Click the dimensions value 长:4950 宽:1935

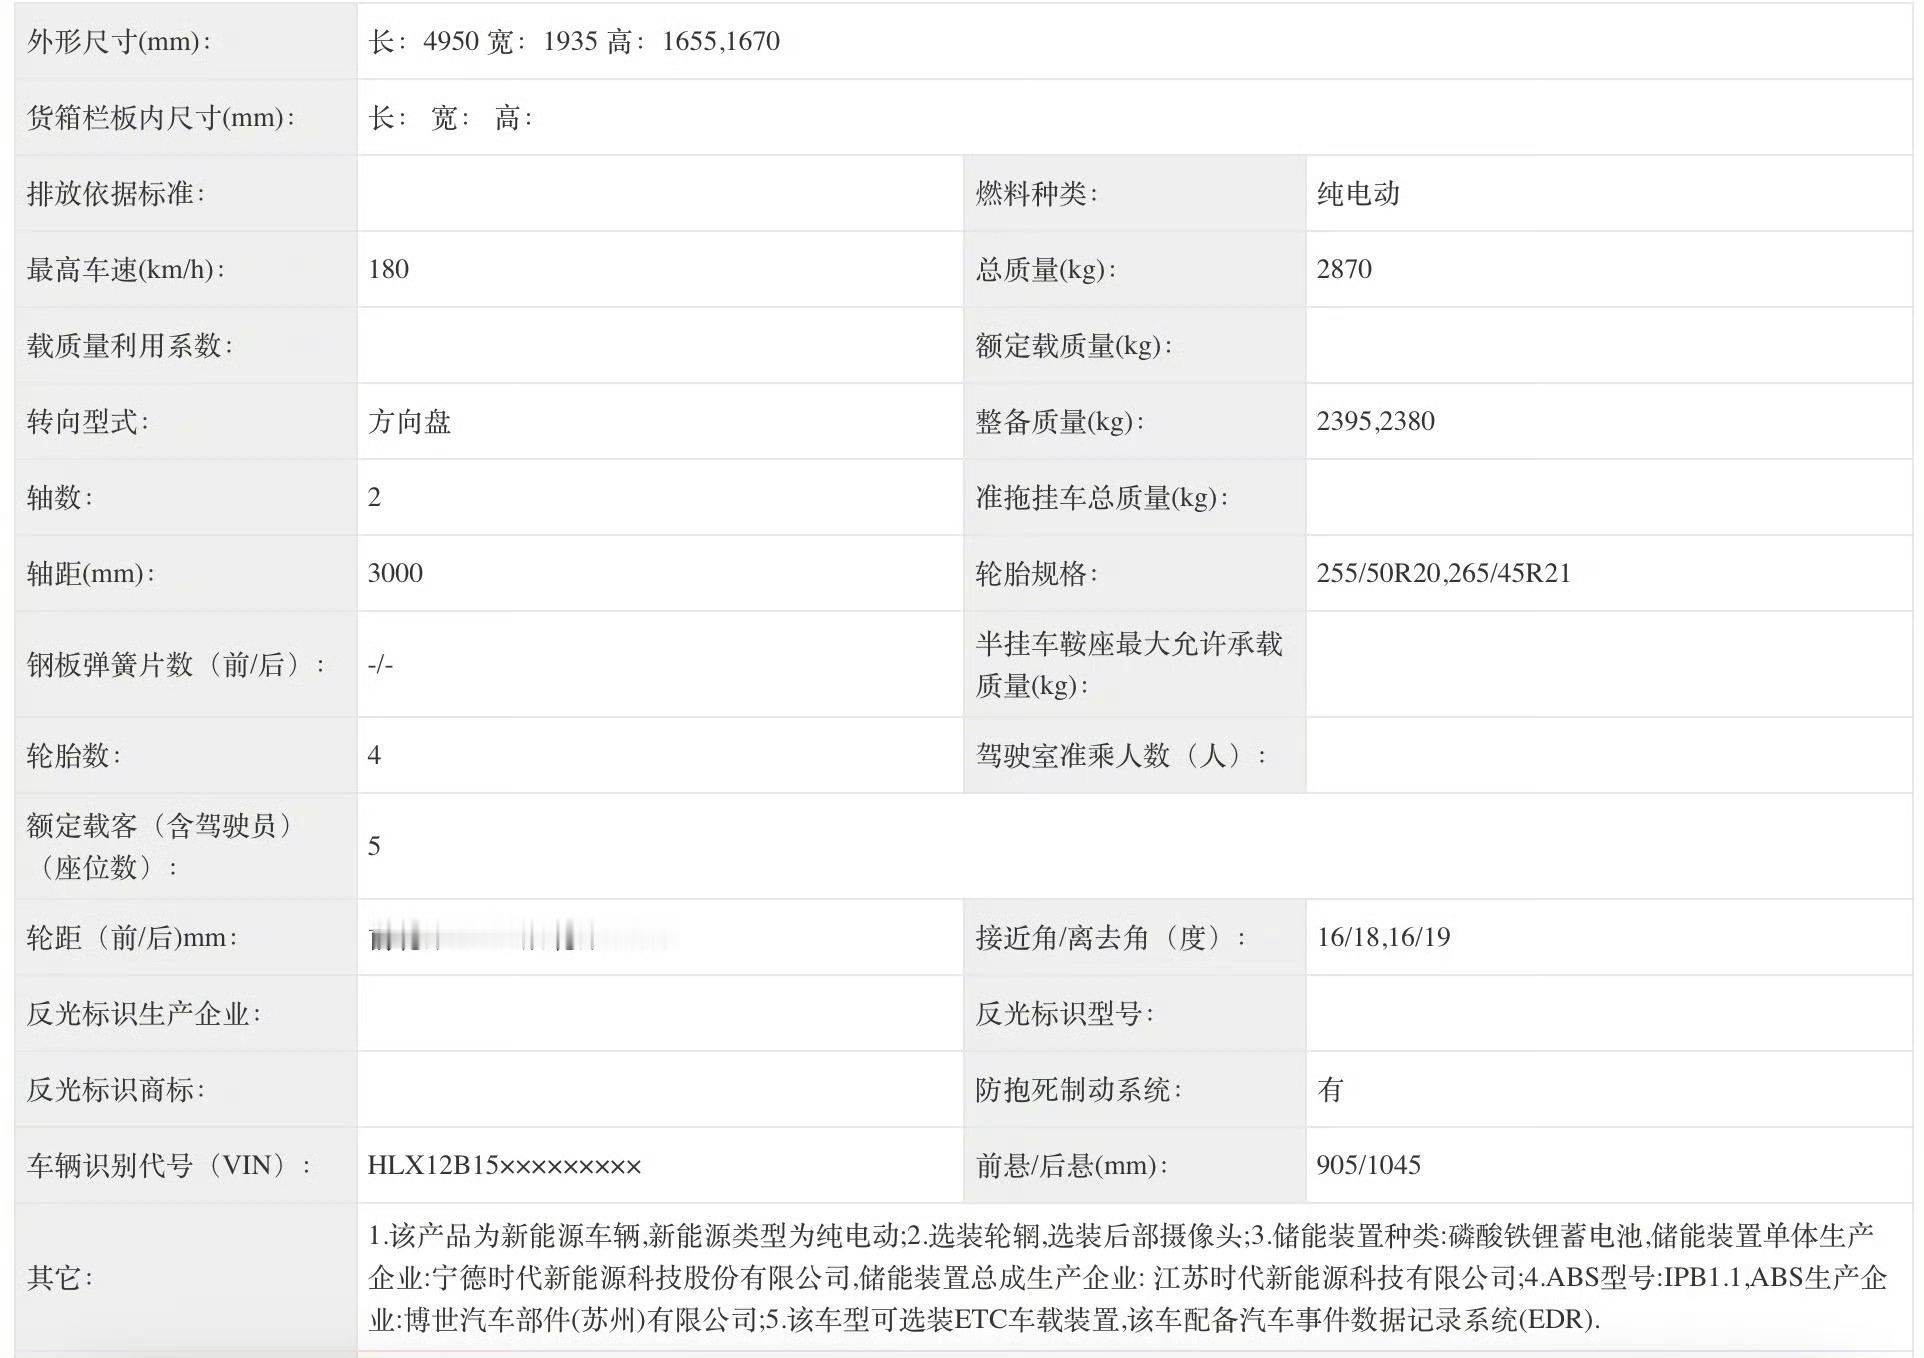(x=483, y=42)
